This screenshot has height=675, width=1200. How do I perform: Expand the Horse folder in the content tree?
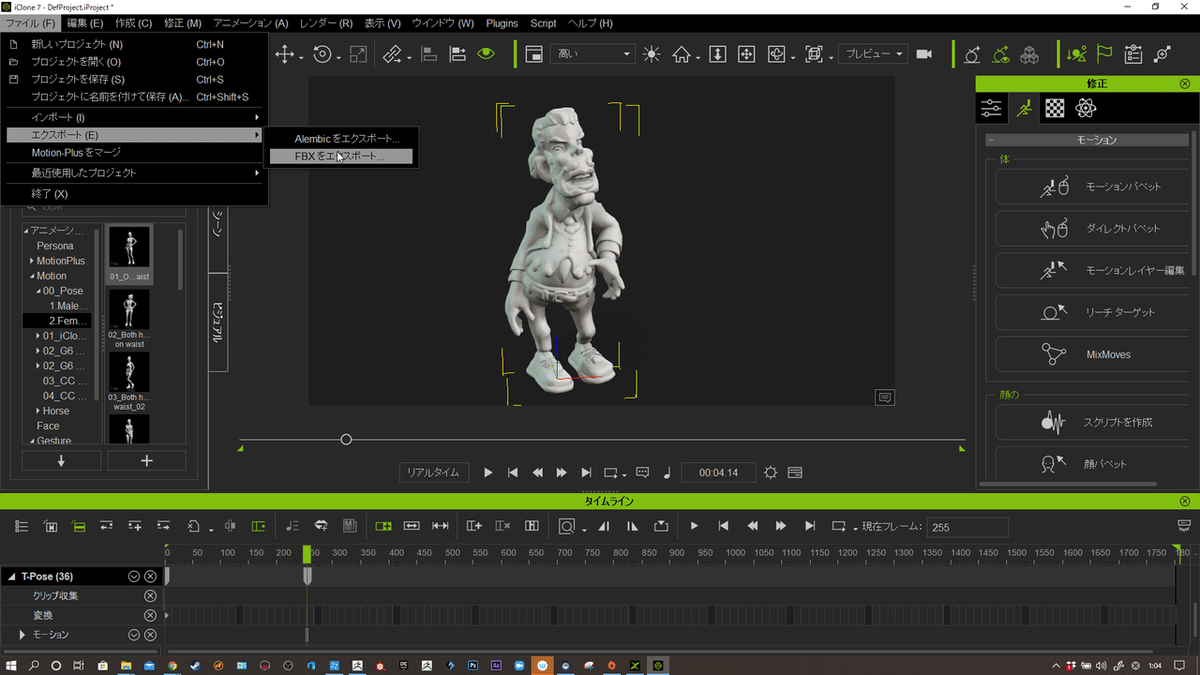click(39, 411)
